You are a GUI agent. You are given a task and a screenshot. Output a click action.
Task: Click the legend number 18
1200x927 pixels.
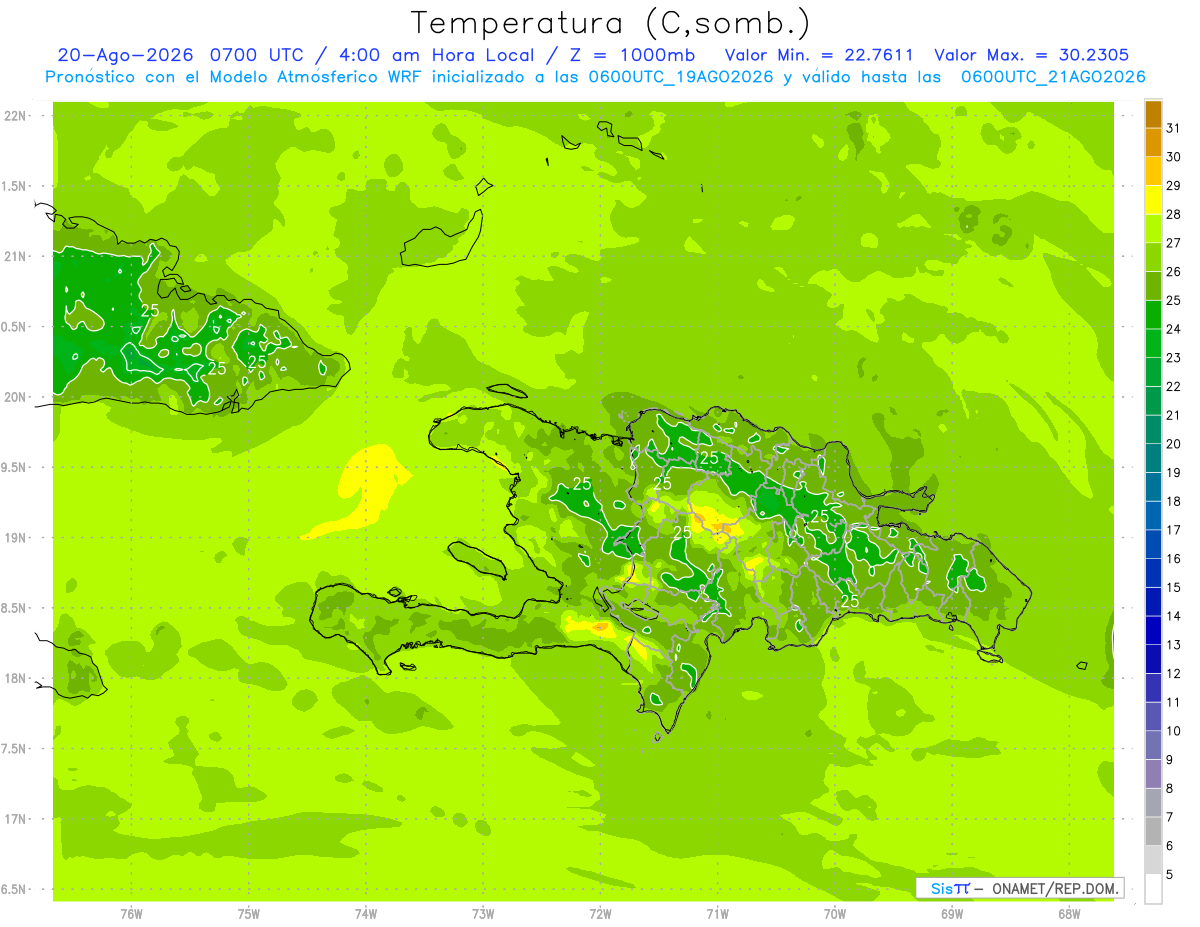coord(1173,501)
